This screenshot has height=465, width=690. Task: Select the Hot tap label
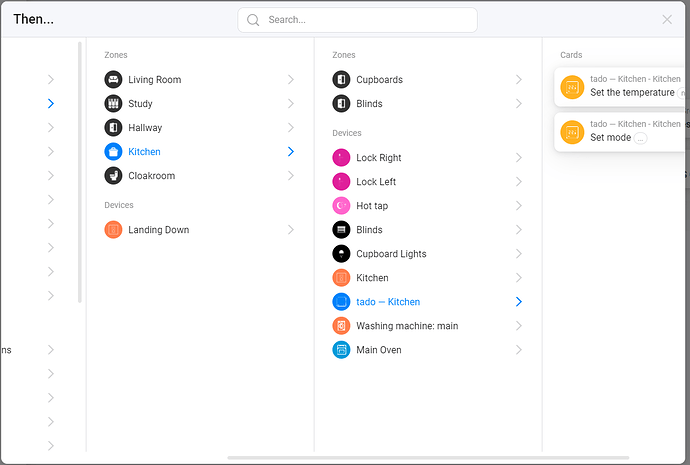click(372, 206)
